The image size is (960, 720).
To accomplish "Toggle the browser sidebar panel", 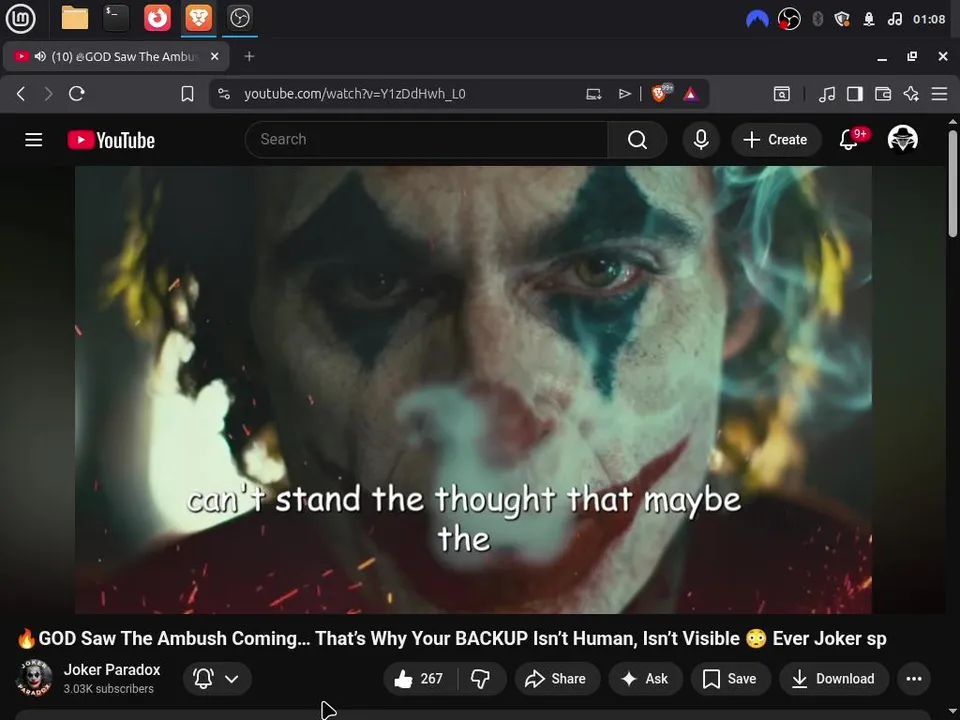I will (855, 94).
